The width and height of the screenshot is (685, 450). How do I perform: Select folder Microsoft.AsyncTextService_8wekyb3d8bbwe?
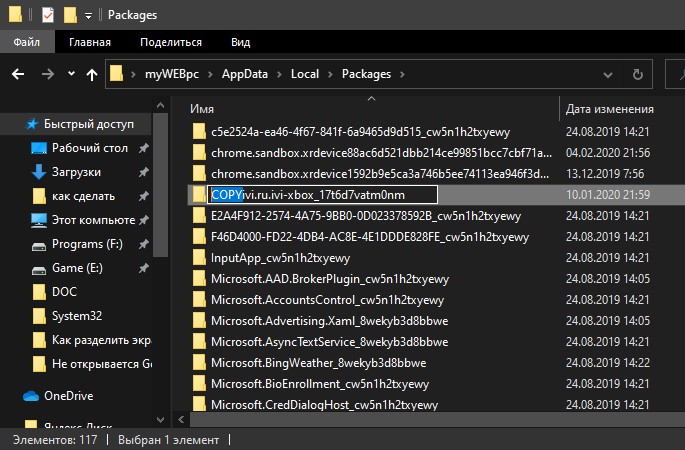(x=329, y=342)
